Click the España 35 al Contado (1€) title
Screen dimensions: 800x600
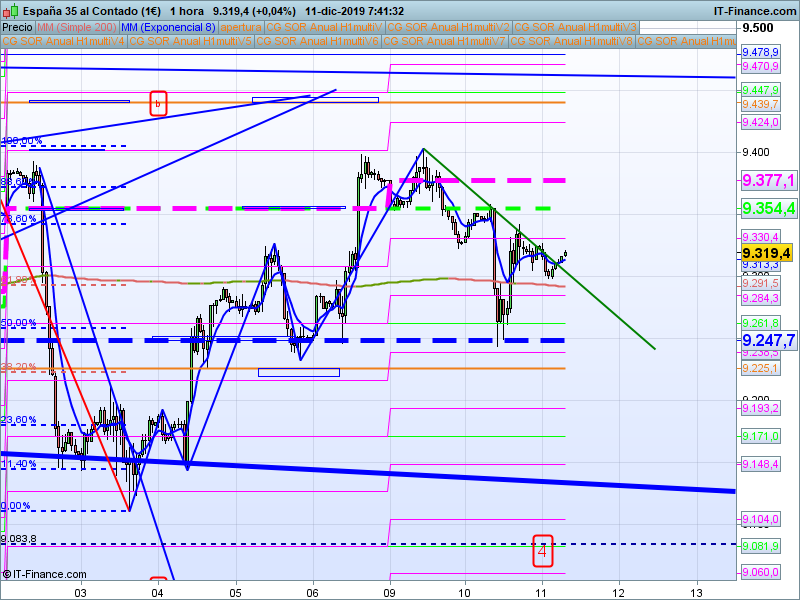tap(92, 11)
